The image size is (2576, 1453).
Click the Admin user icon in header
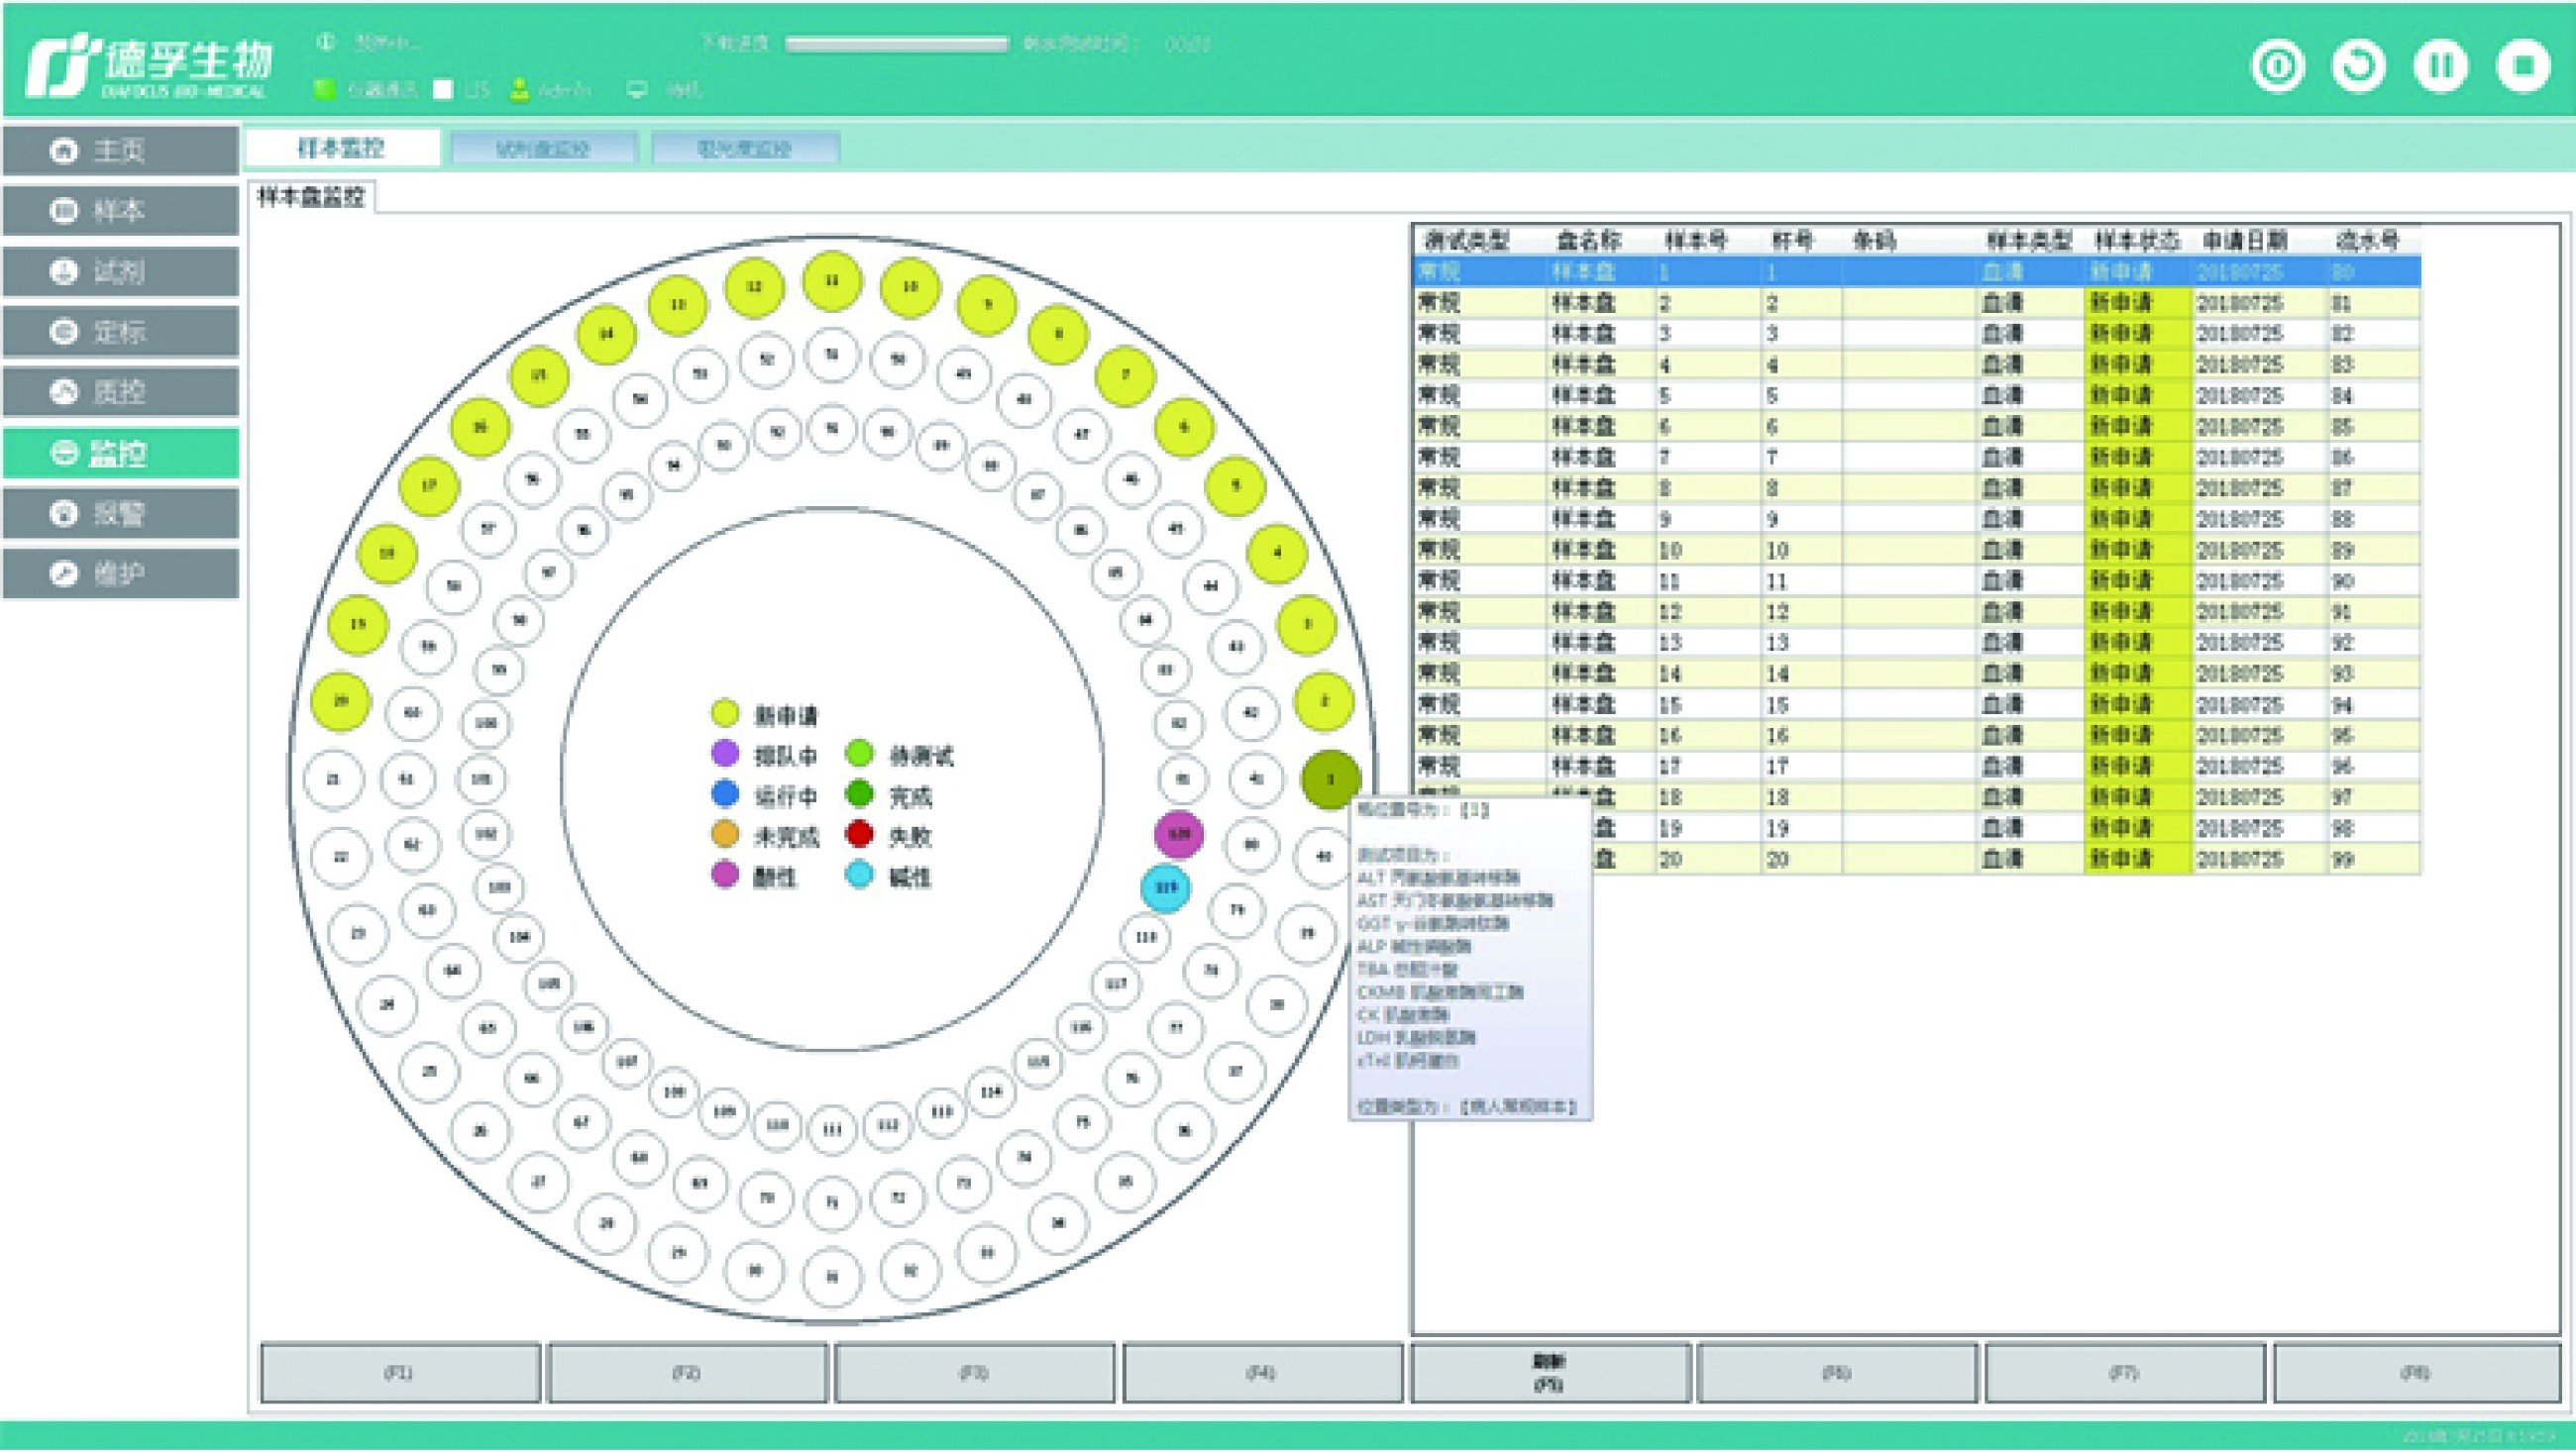(x=519, y=90)
